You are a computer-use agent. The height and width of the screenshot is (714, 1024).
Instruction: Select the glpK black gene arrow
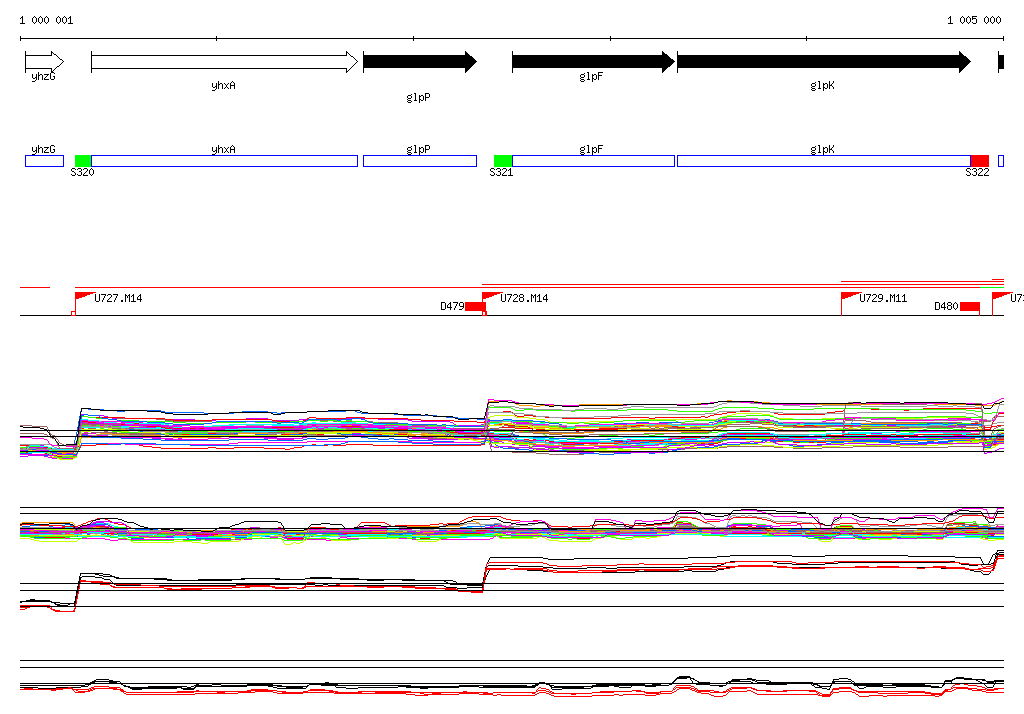[x=824, y=62]
